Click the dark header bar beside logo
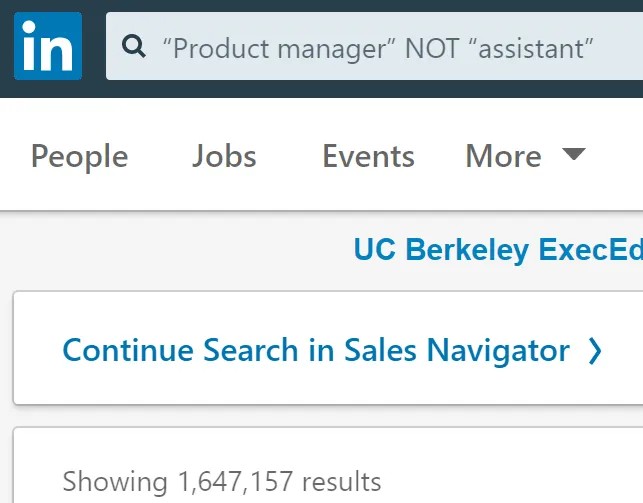This screenshot has height=503, width=643. tap(94, 88)
